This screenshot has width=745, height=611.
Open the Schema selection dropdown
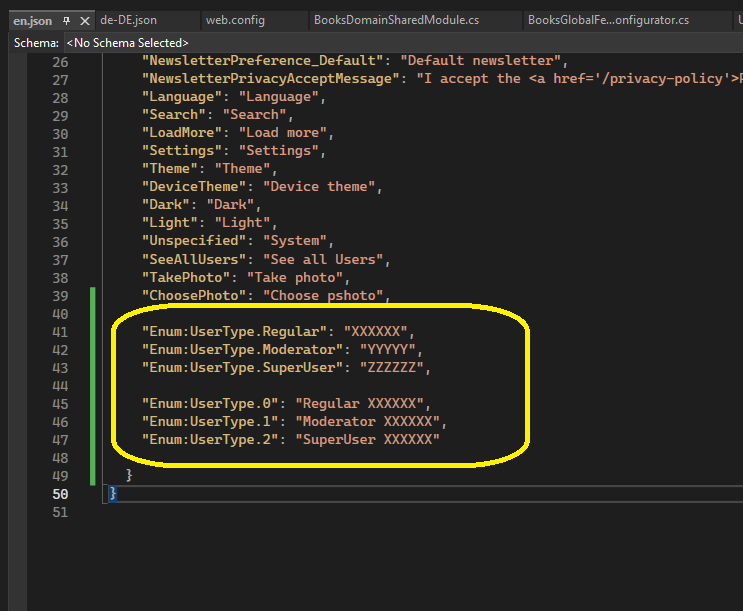coord(127,43)
